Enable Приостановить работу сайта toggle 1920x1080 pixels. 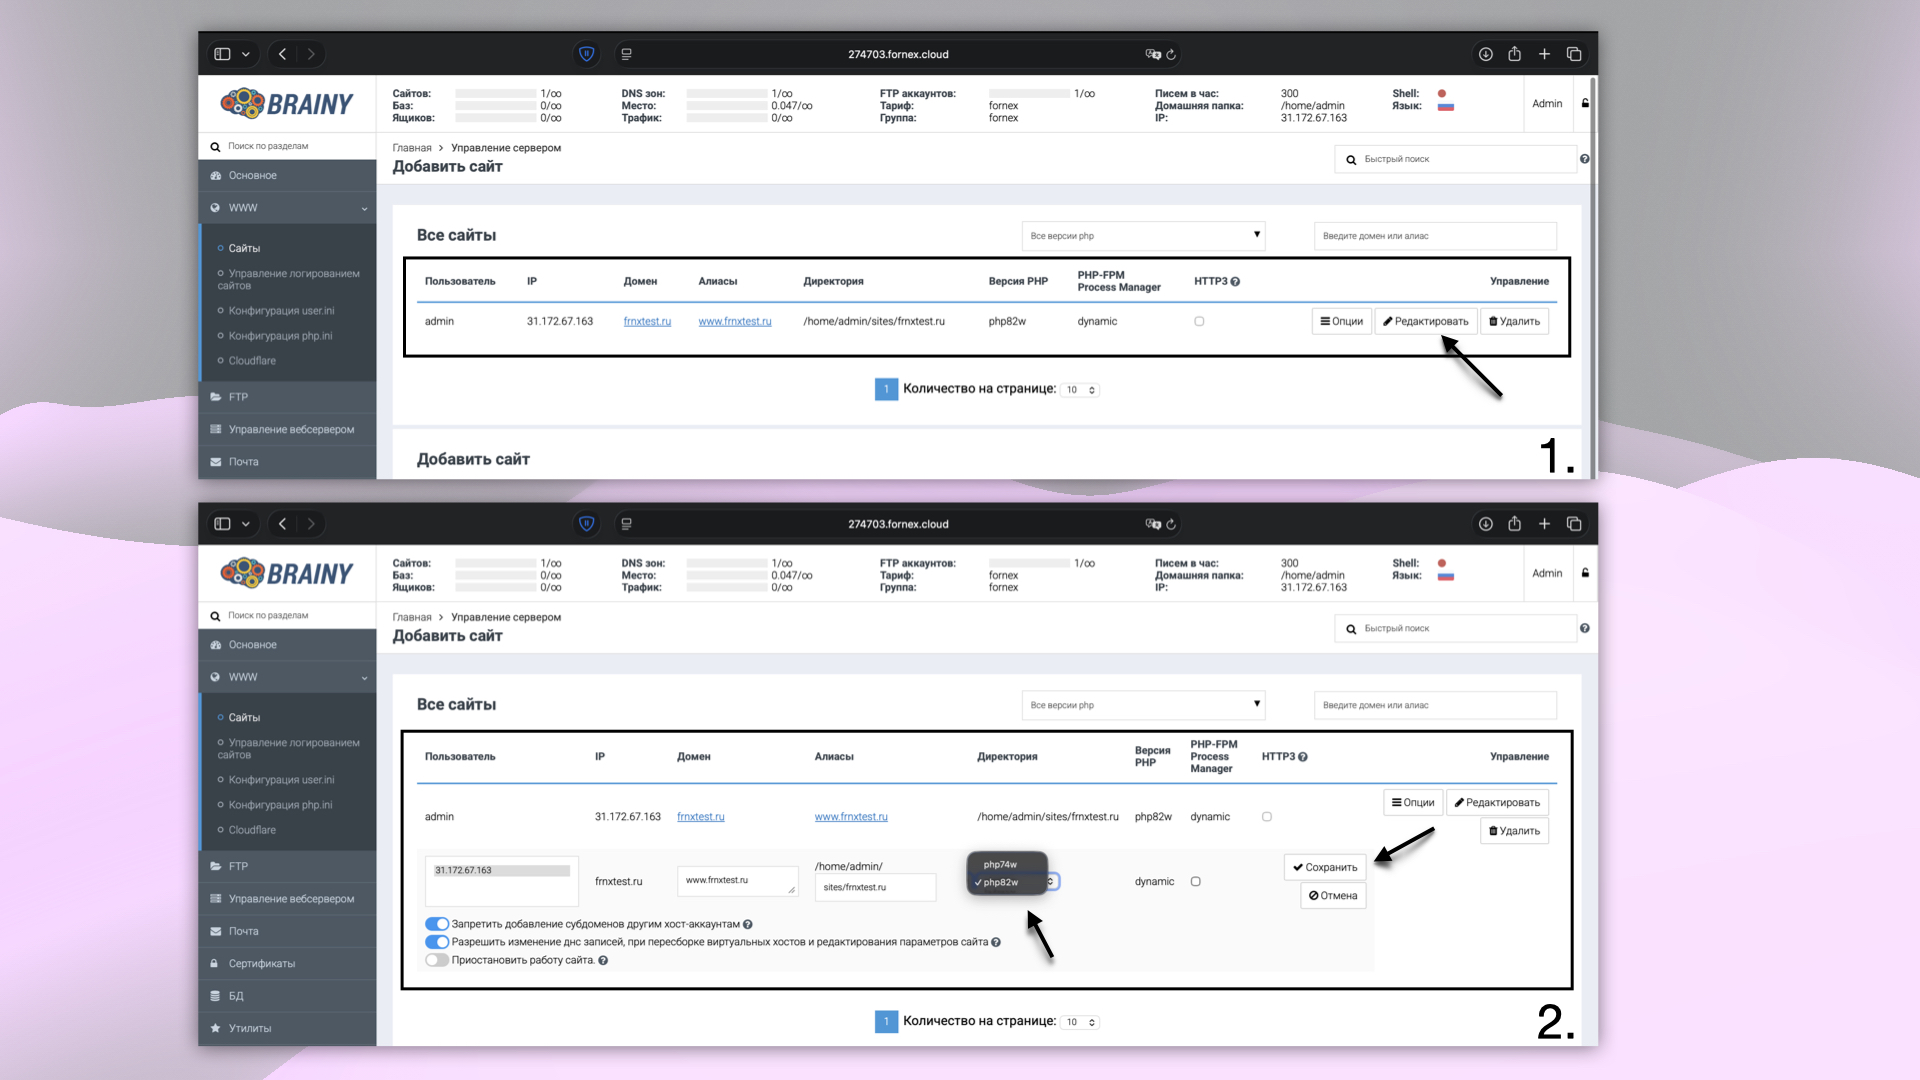coord(437,961)
